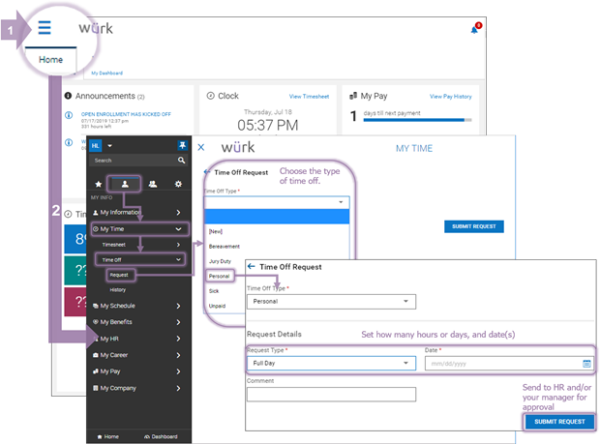This screenshot has height=444, width=600.
Task: Click back arrow in front Time Off Request form
Action: point(251,266)
